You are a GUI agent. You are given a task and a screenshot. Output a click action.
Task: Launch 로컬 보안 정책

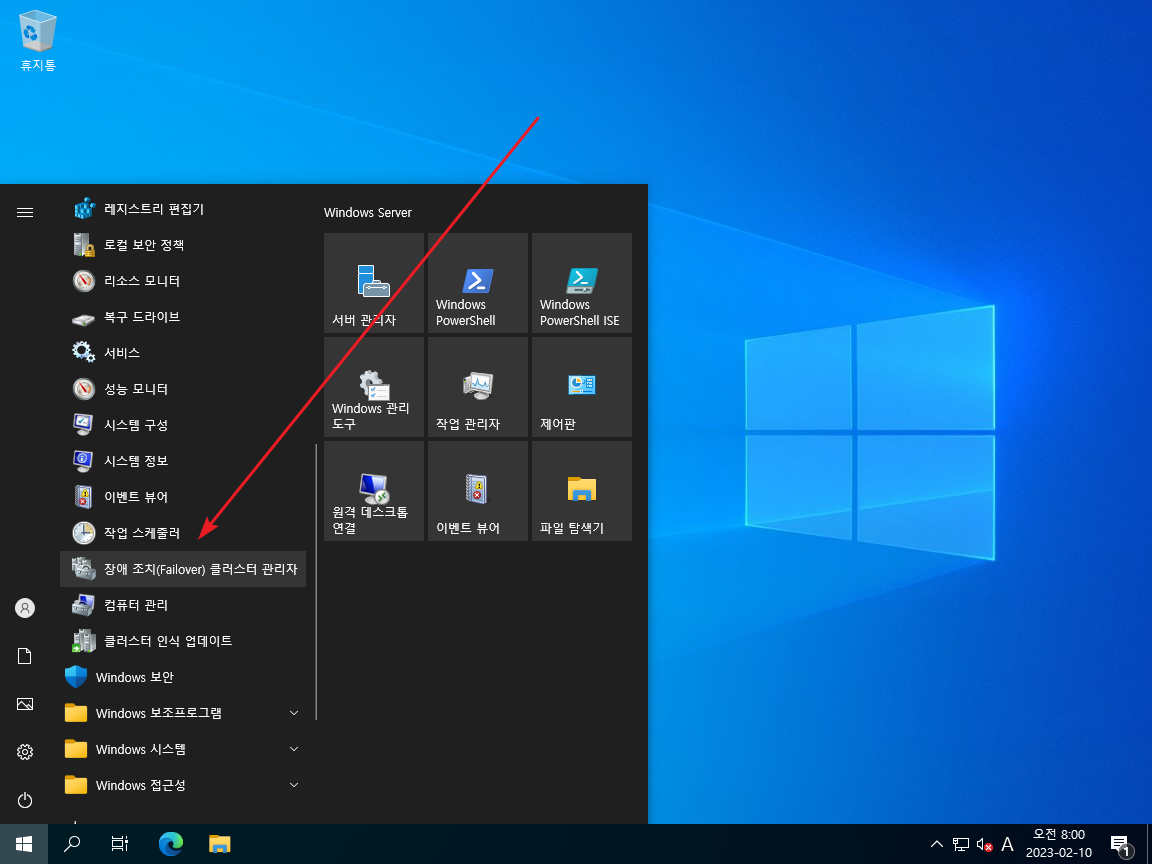(183, 245)
